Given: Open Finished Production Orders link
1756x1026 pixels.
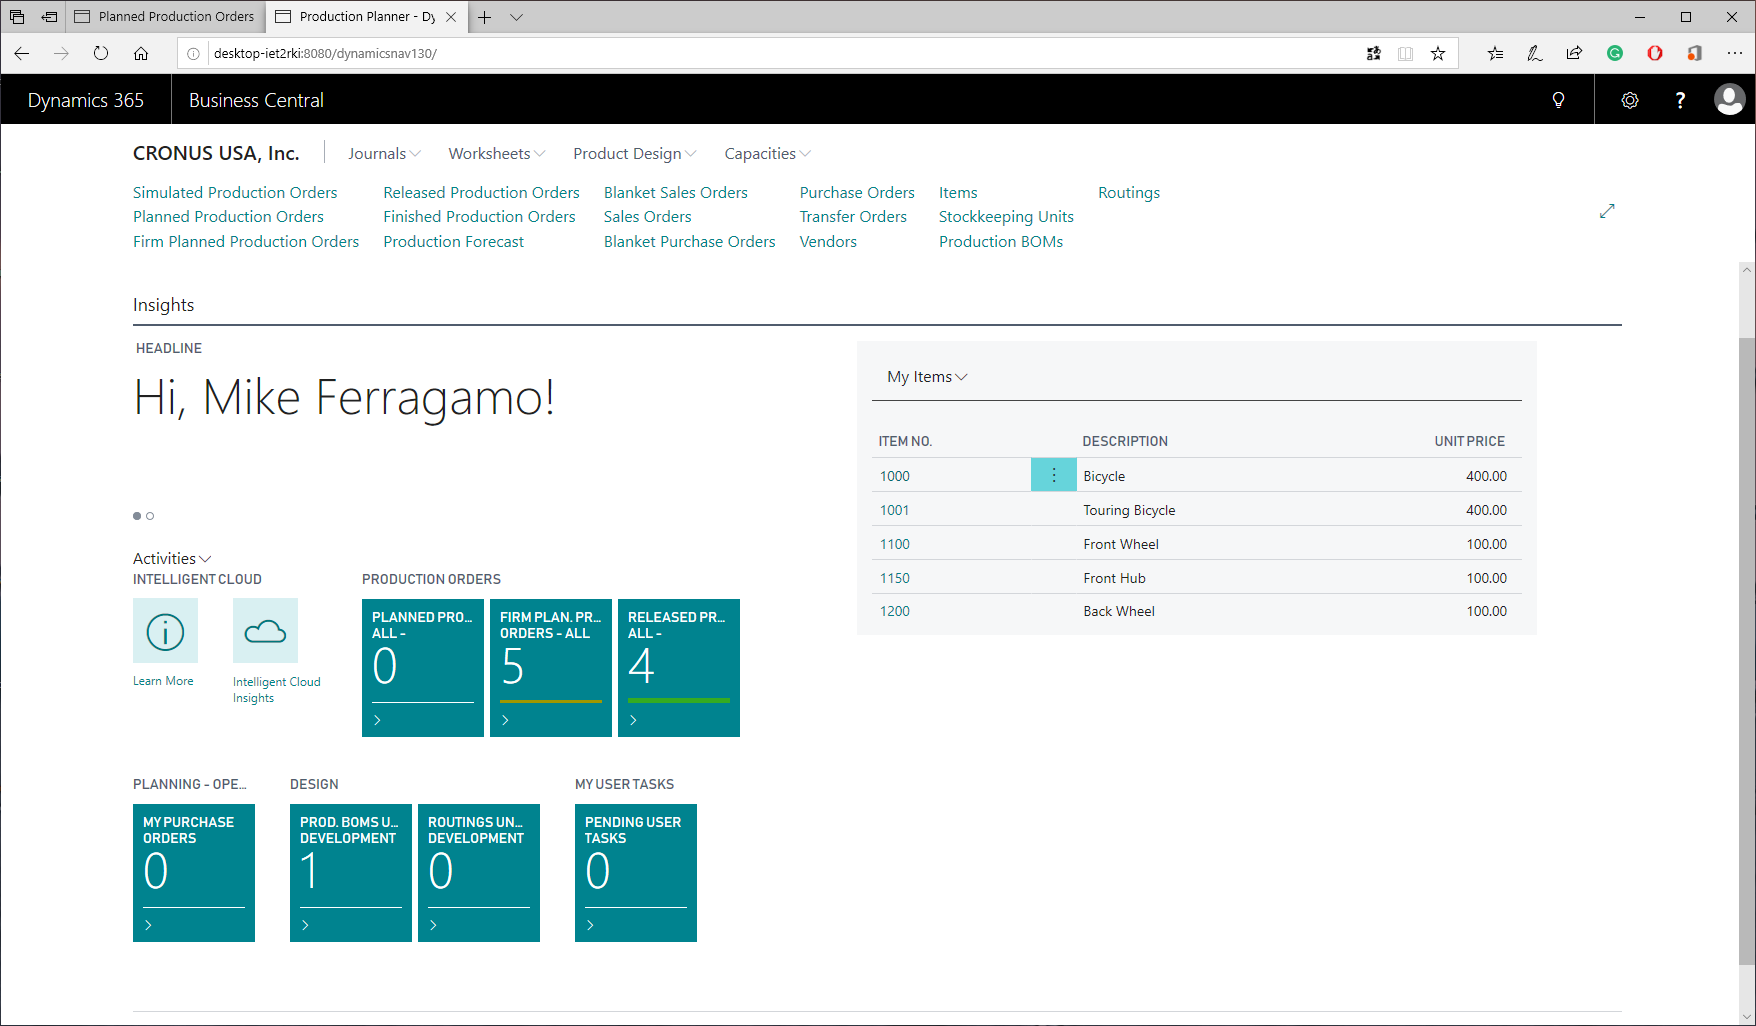Looking at the screenshot, I should coord(479,216).
